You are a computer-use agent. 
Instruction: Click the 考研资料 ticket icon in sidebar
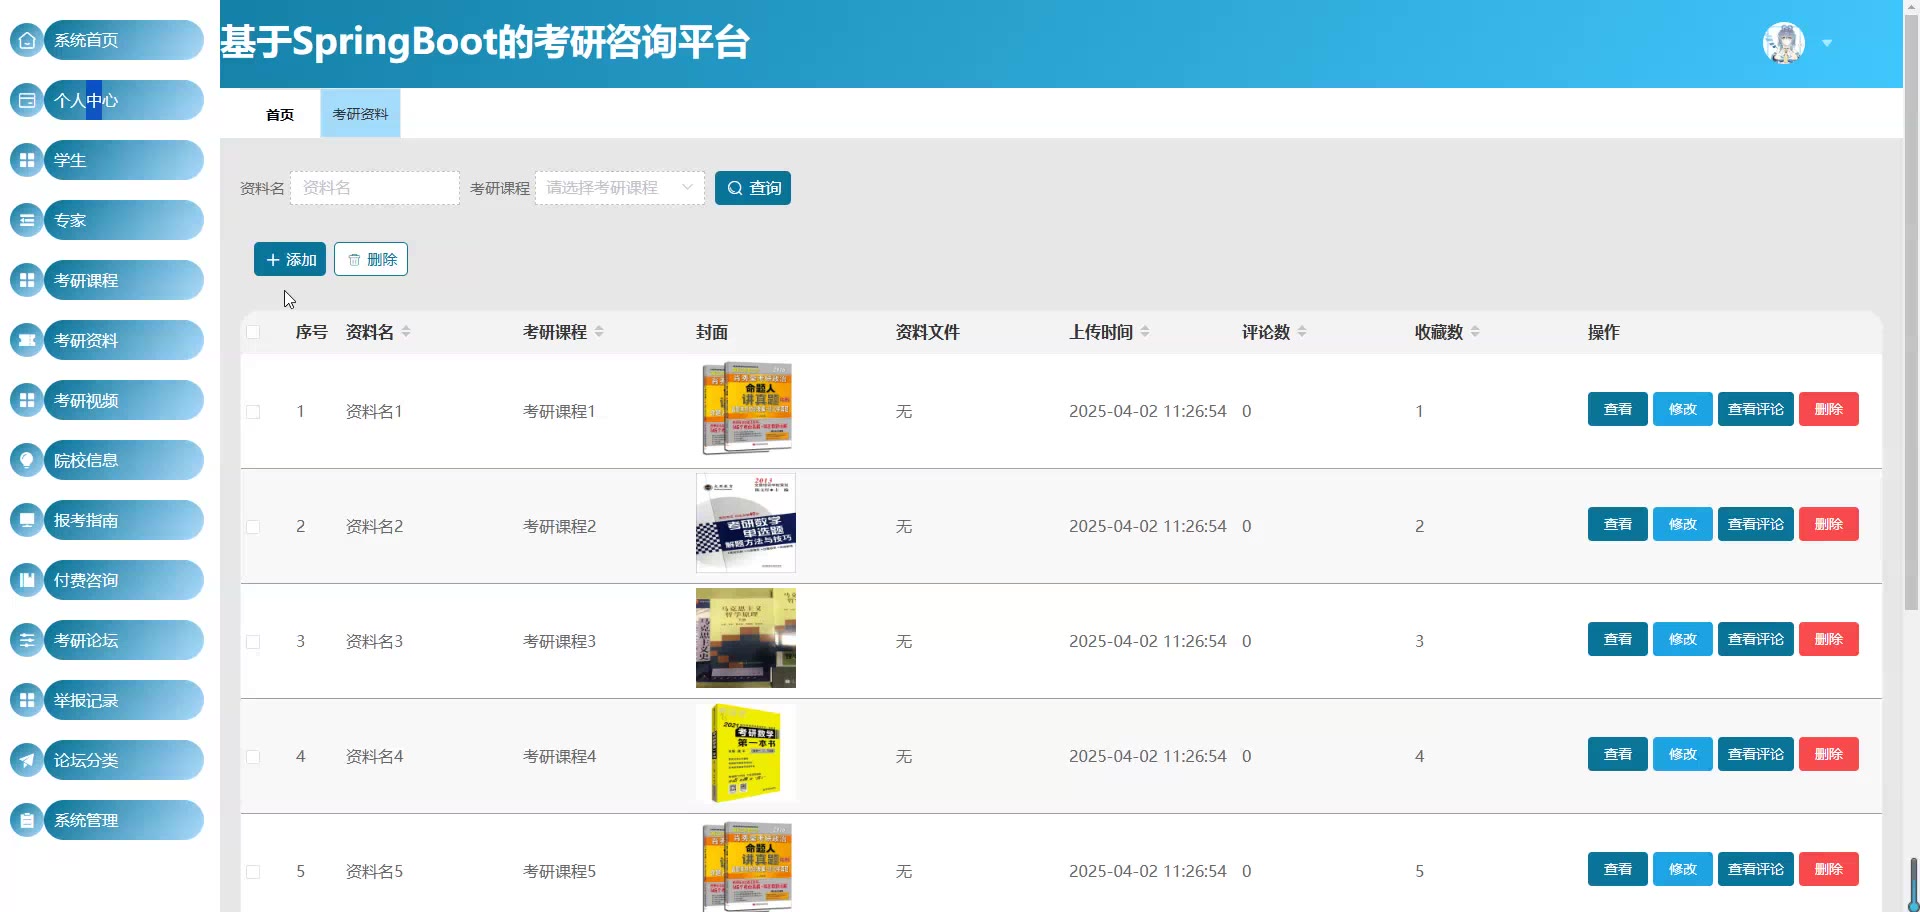click(x=27, y=340)
